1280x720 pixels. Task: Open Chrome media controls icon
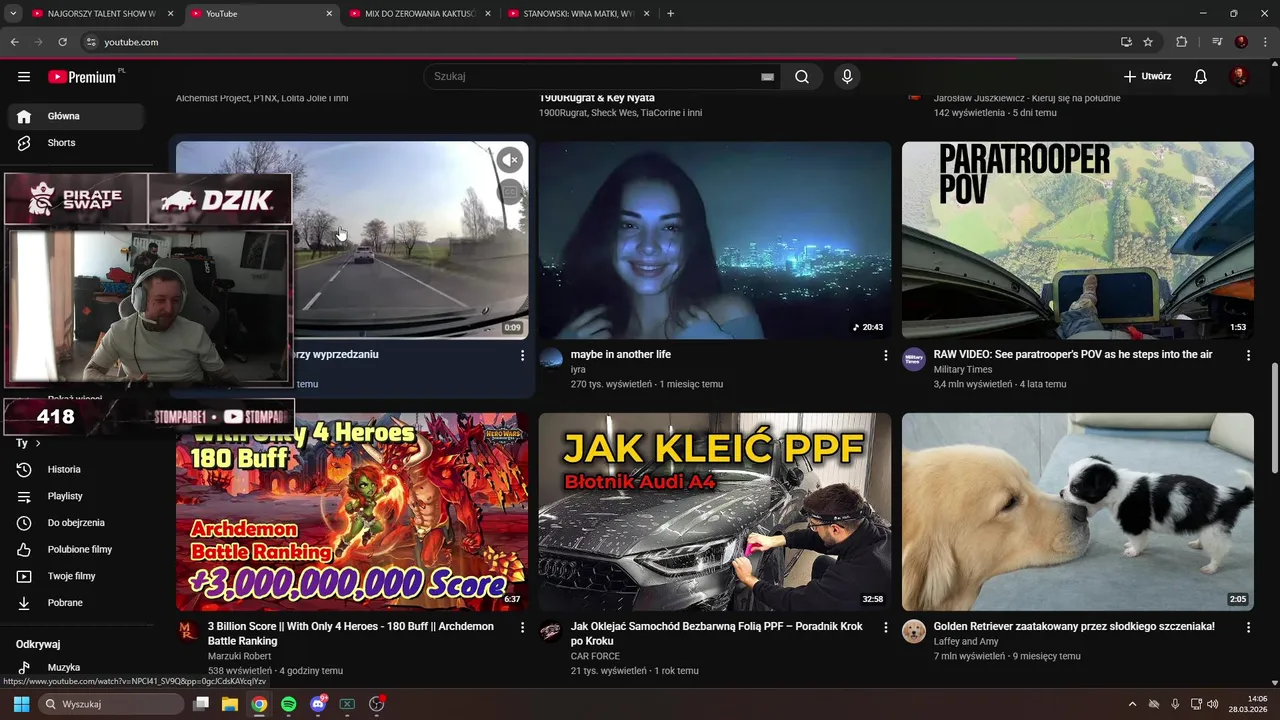pyautogui.click(x=1217, y=42)
